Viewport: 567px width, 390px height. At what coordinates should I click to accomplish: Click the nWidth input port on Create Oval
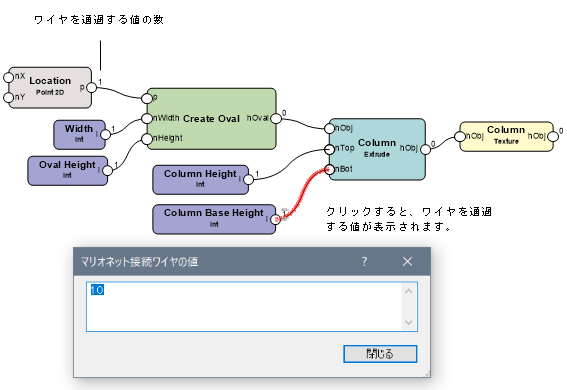[x=147, y=118]
